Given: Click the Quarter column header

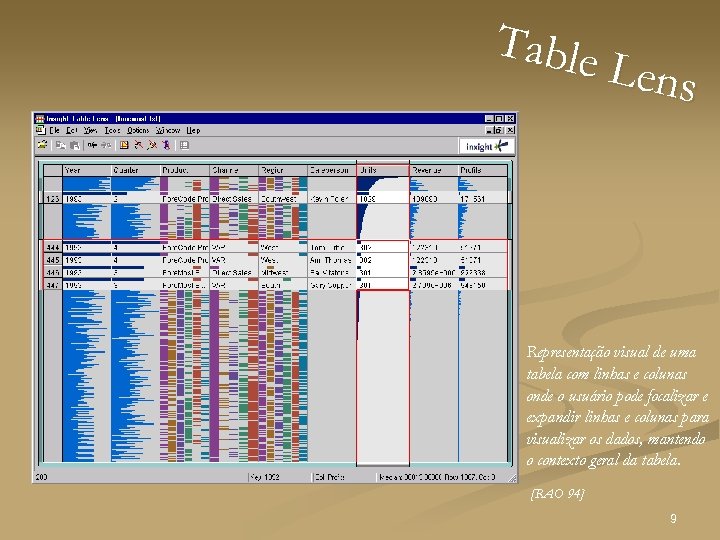Looking at the screenshot, I should tap(135, 170).
